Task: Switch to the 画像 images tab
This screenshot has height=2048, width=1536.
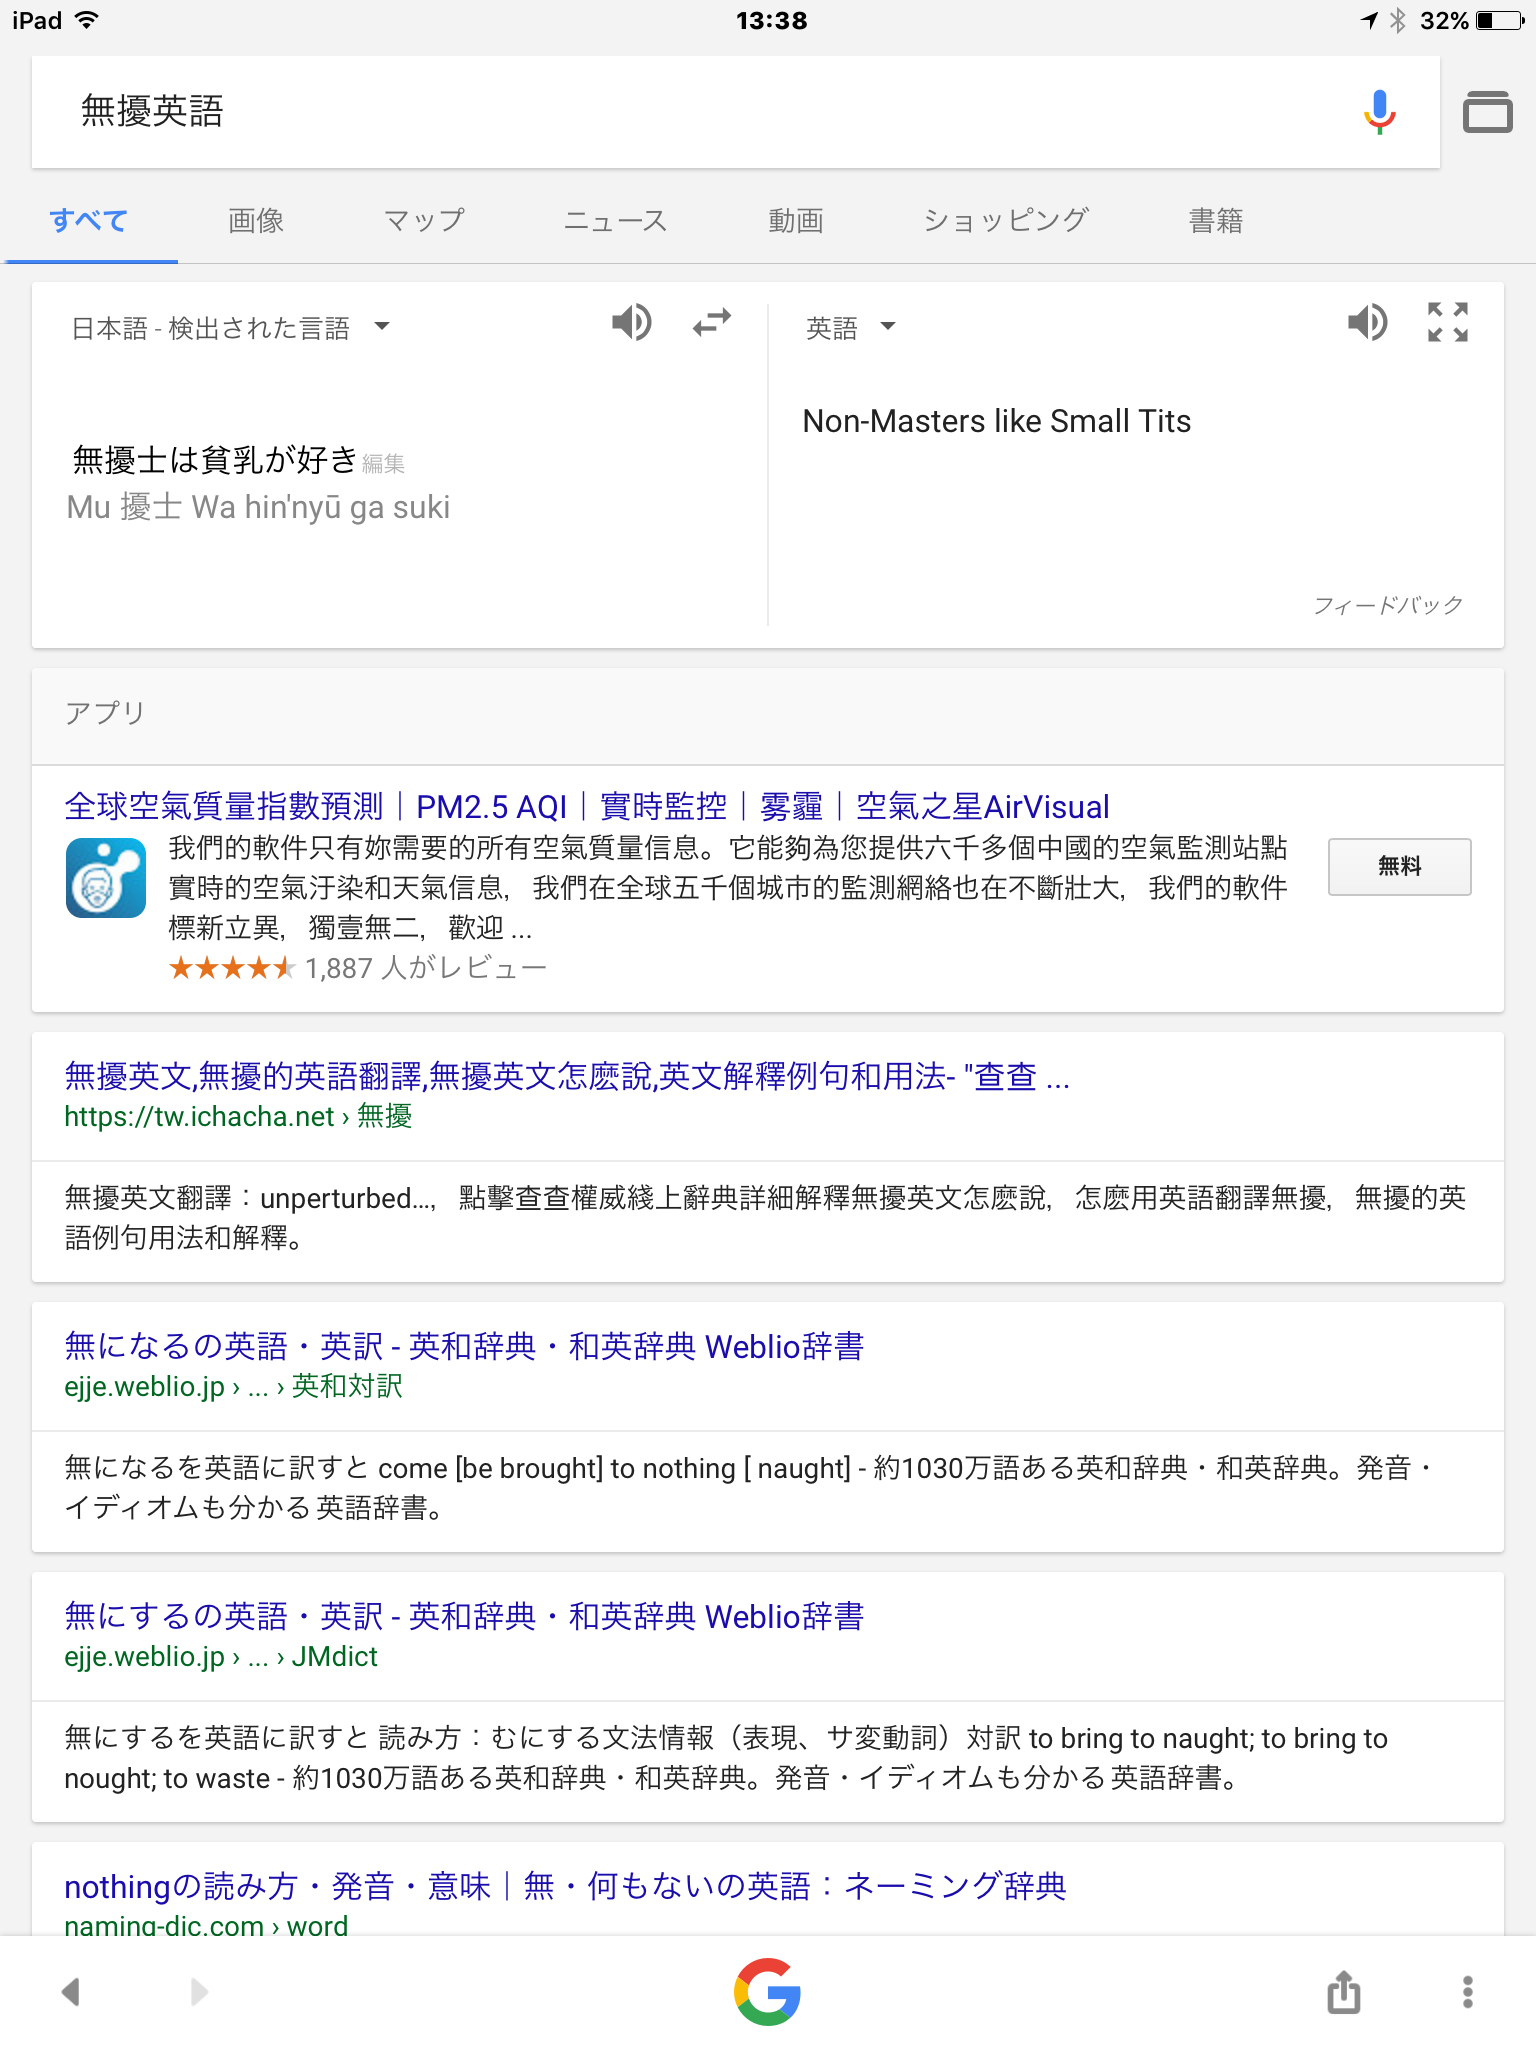Action: 256,221
